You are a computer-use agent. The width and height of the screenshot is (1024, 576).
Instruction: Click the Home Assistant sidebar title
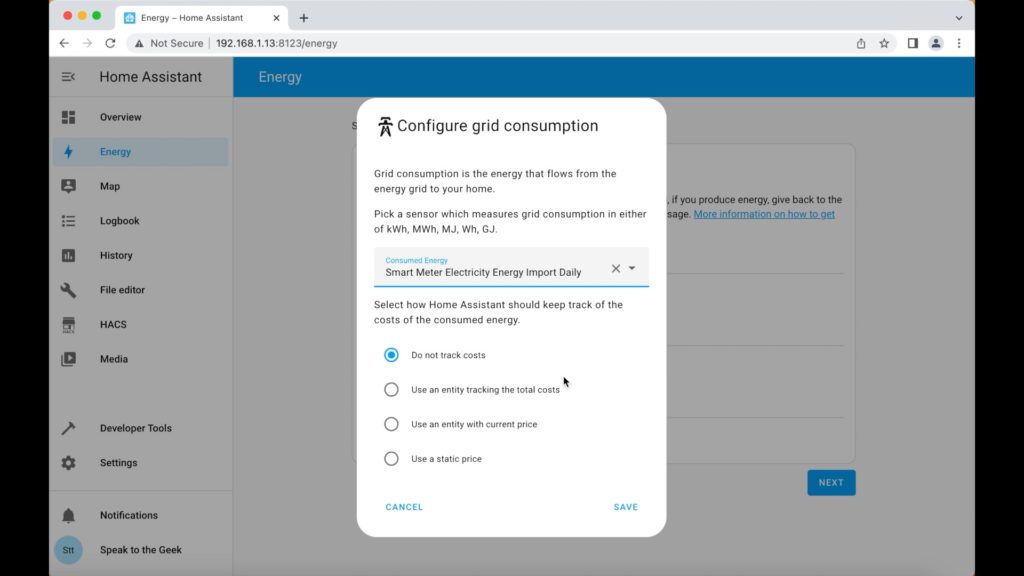[x=150, y=77]
